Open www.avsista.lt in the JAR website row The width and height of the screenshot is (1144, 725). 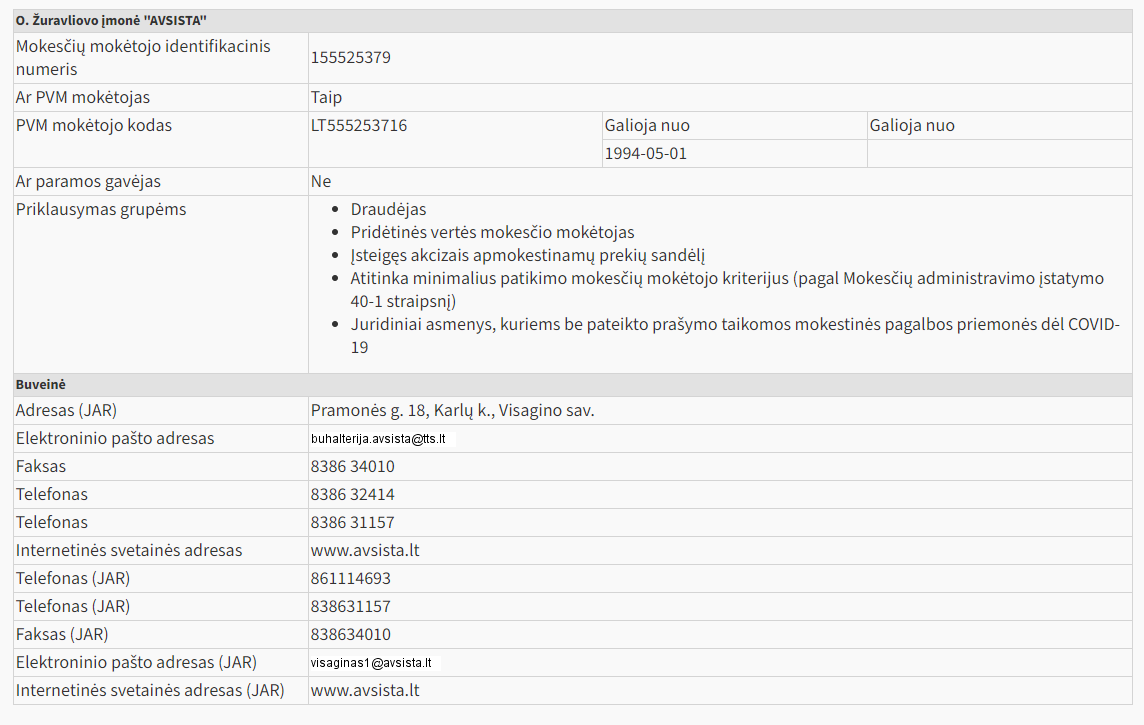point(365,691)
